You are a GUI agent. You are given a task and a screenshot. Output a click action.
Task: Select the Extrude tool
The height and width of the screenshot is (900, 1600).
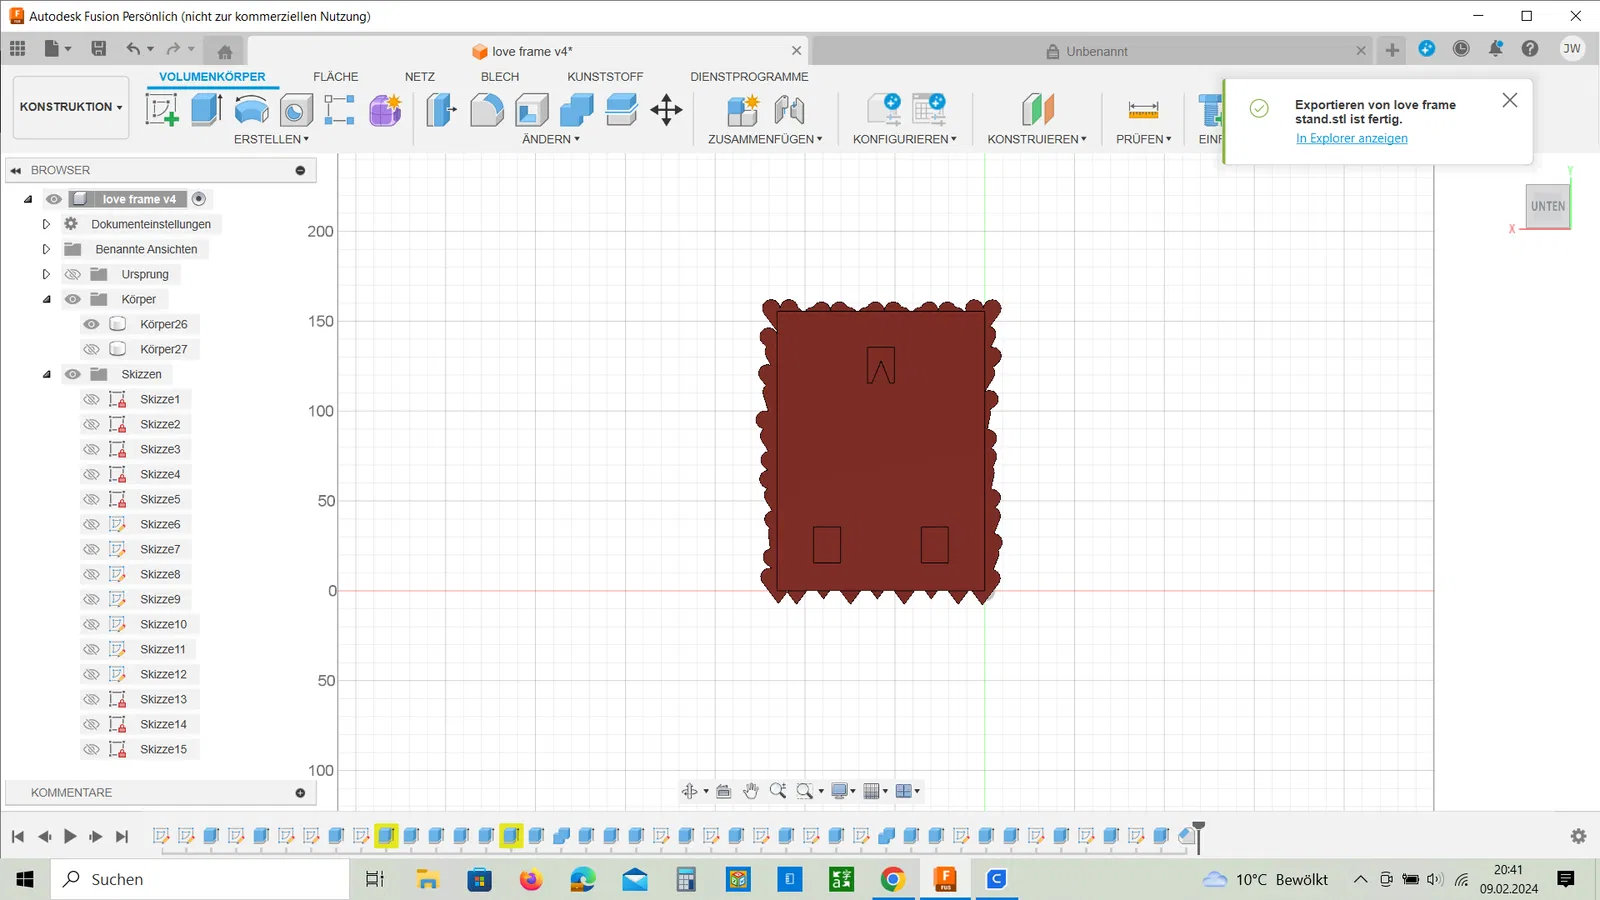[x=206, y=110]
